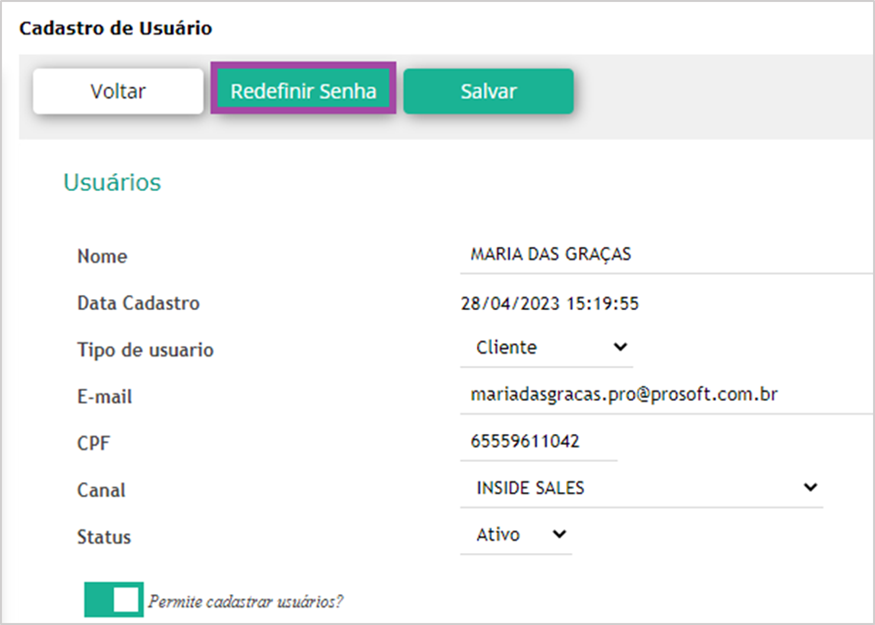The height and width of the screenshot is (625, 875).
Task: Click the CPF label
Action: [x=93, y=444]
